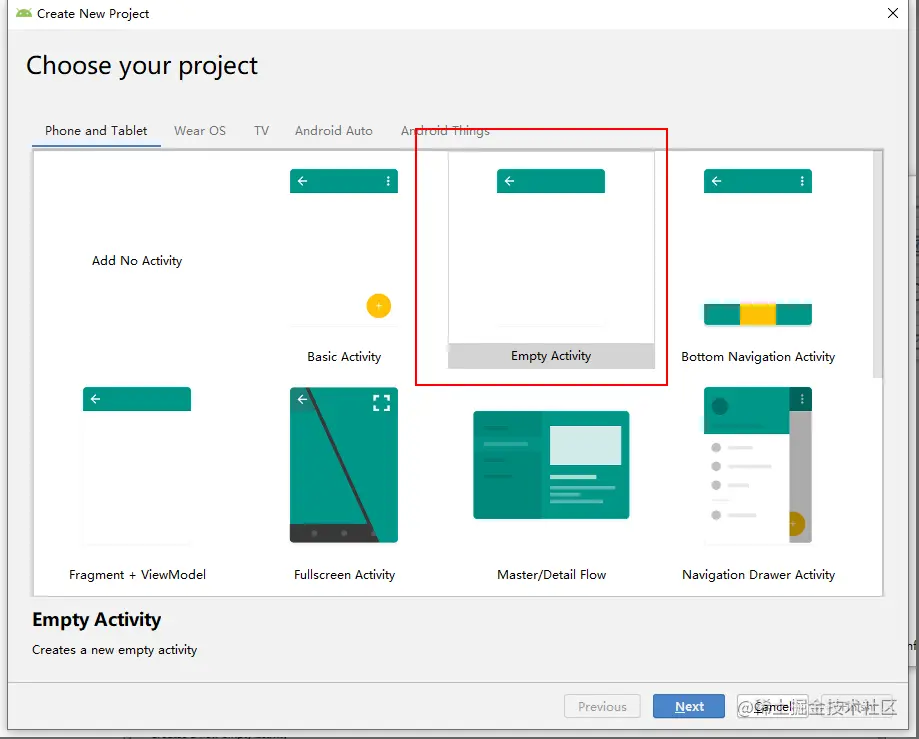
Task: Click the fullscreen expand icon in Fullscreen Activity
Action: 382,403
